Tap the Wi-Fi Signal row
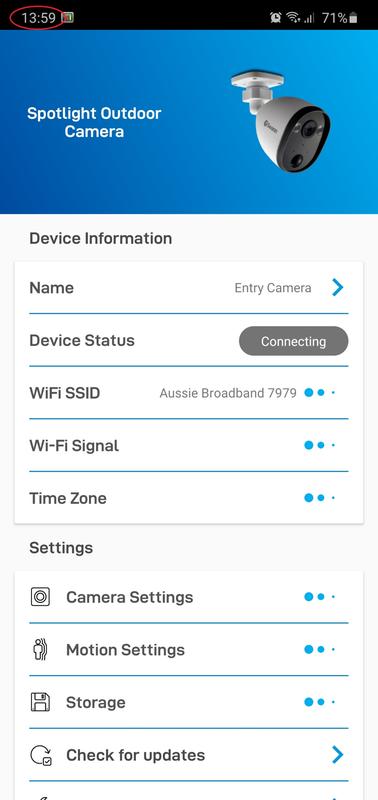The width and height of the screenshot is (378, 800). (189, 445)
